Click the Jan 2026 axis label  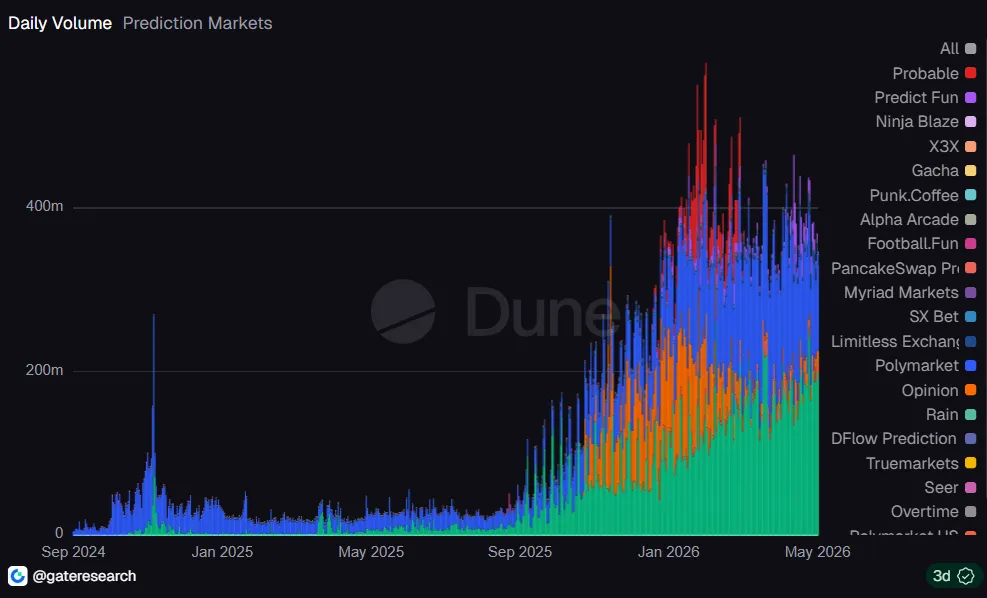click(x=668, y=552)
